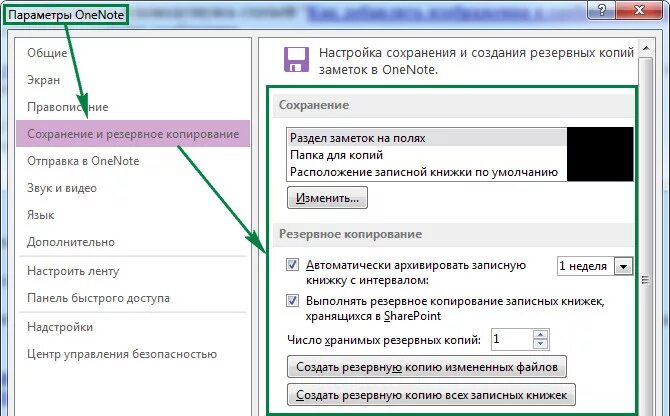This screenshot has width=670, height=416.
Task: Open the 1 неделя interval dropdown
Action: click(623, 266)
